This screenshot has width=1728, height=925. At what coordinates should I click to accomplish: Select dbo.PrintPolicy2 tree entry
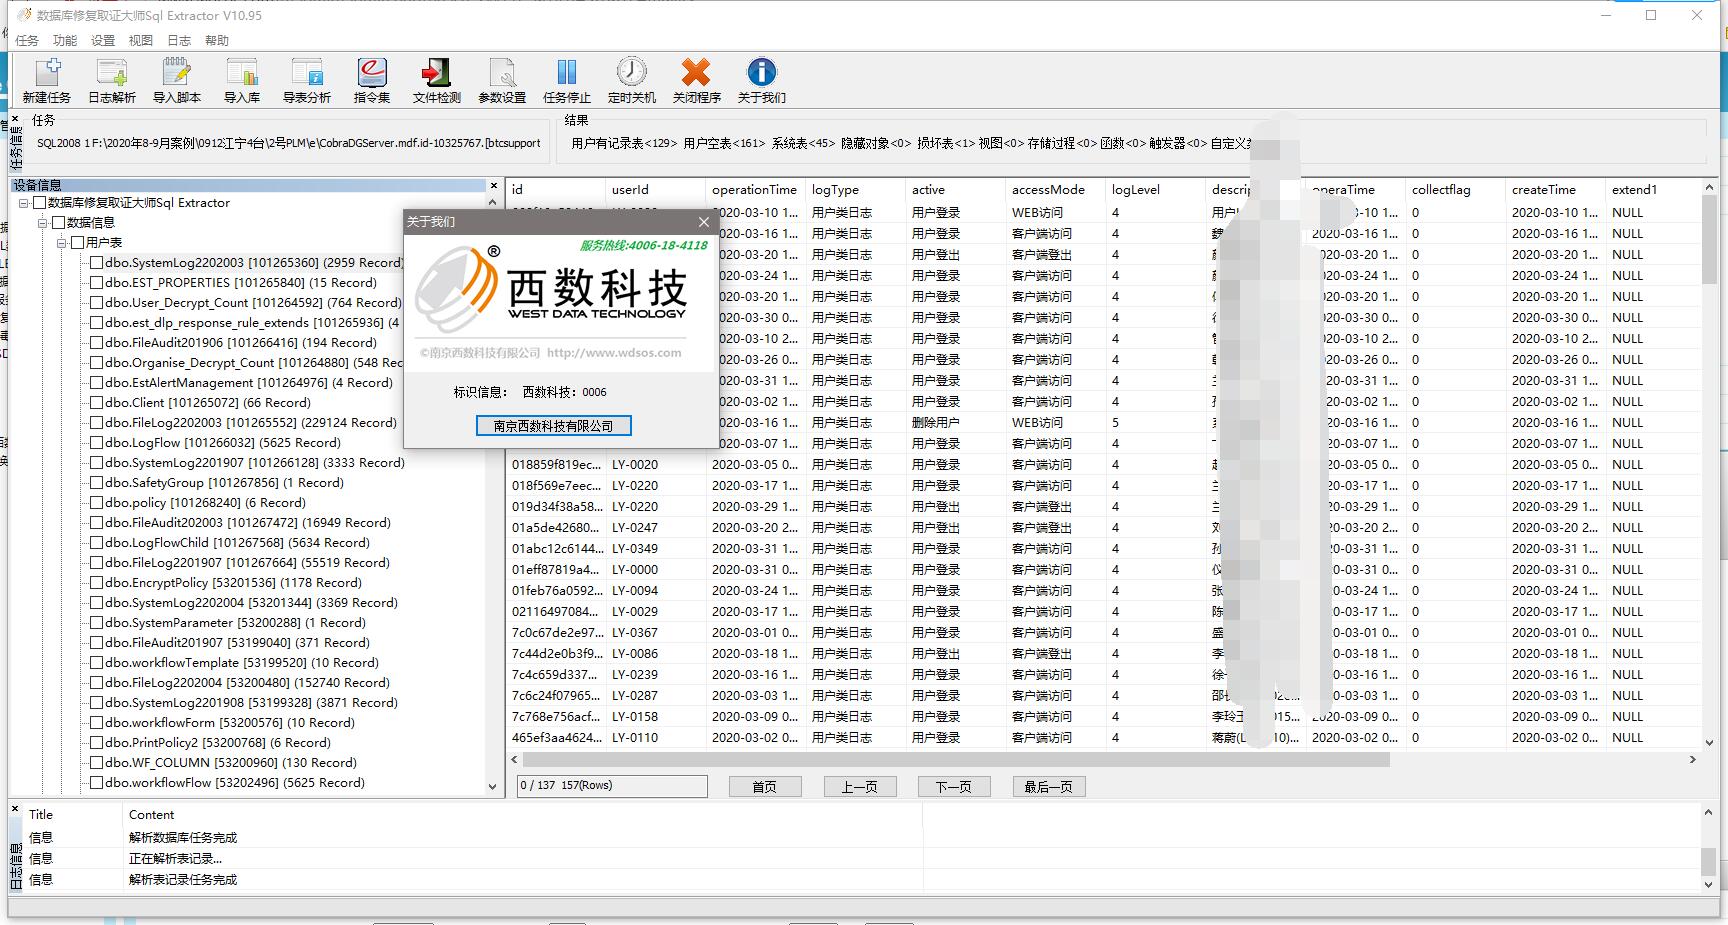coord(218,743)
